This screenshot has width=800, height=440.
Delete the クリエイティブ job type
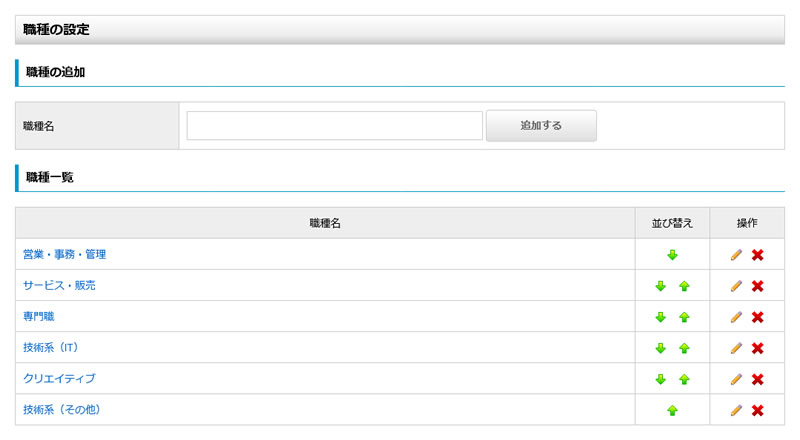tap(758, 379)
